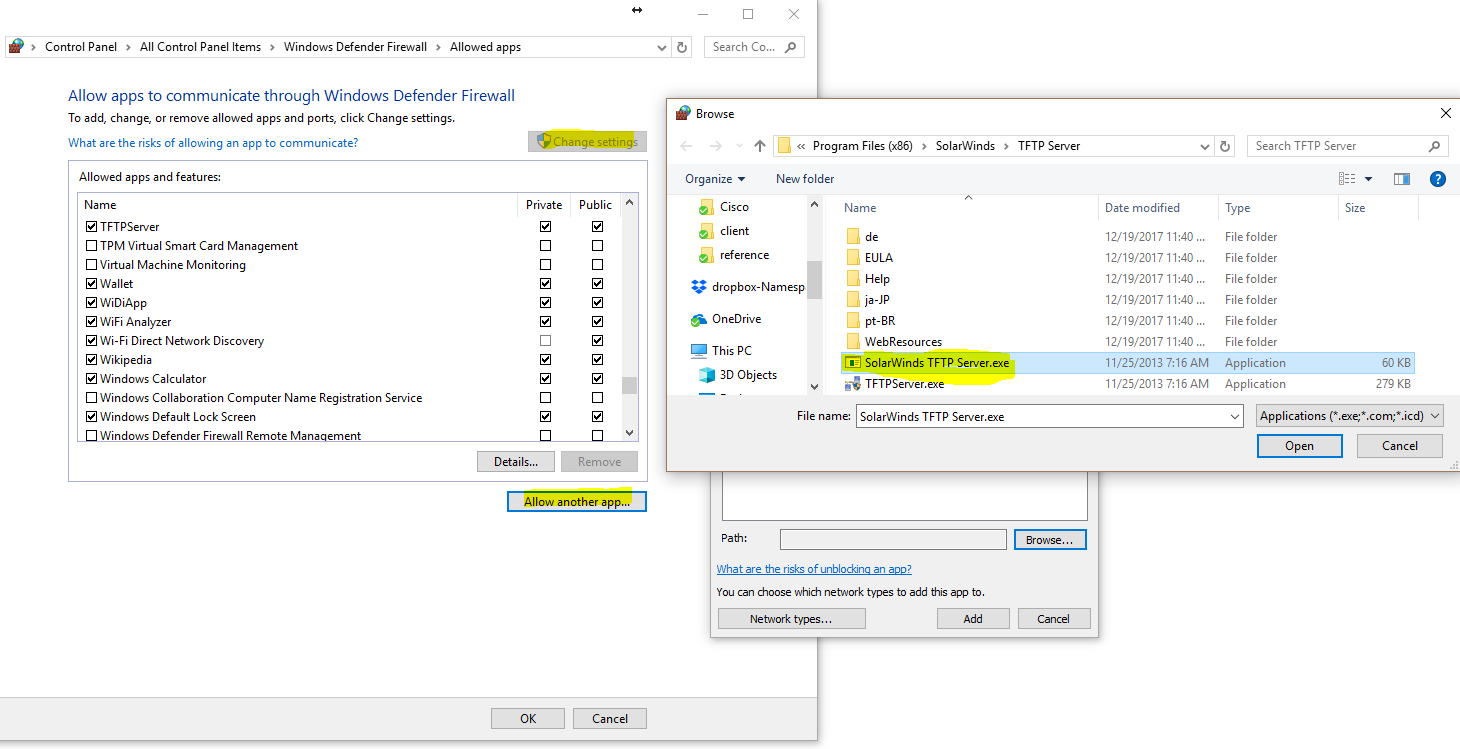Viewport: 1460px width, 749px height.
Task: Follow the risks of unblocking an app link
Action: coord(814,568)
